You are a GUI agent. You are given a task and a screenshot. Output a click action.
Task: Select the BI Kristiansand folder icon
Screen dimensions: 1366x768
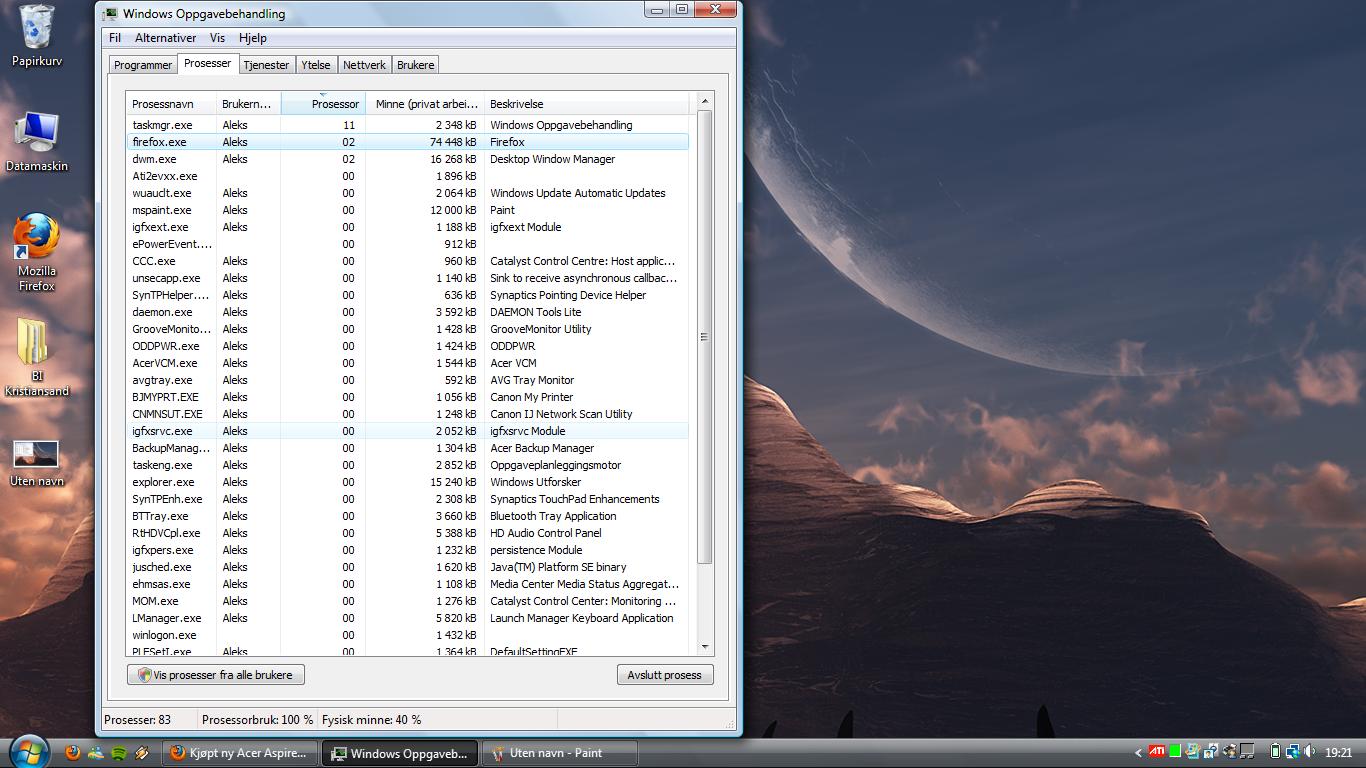click(x=37, y=357)
